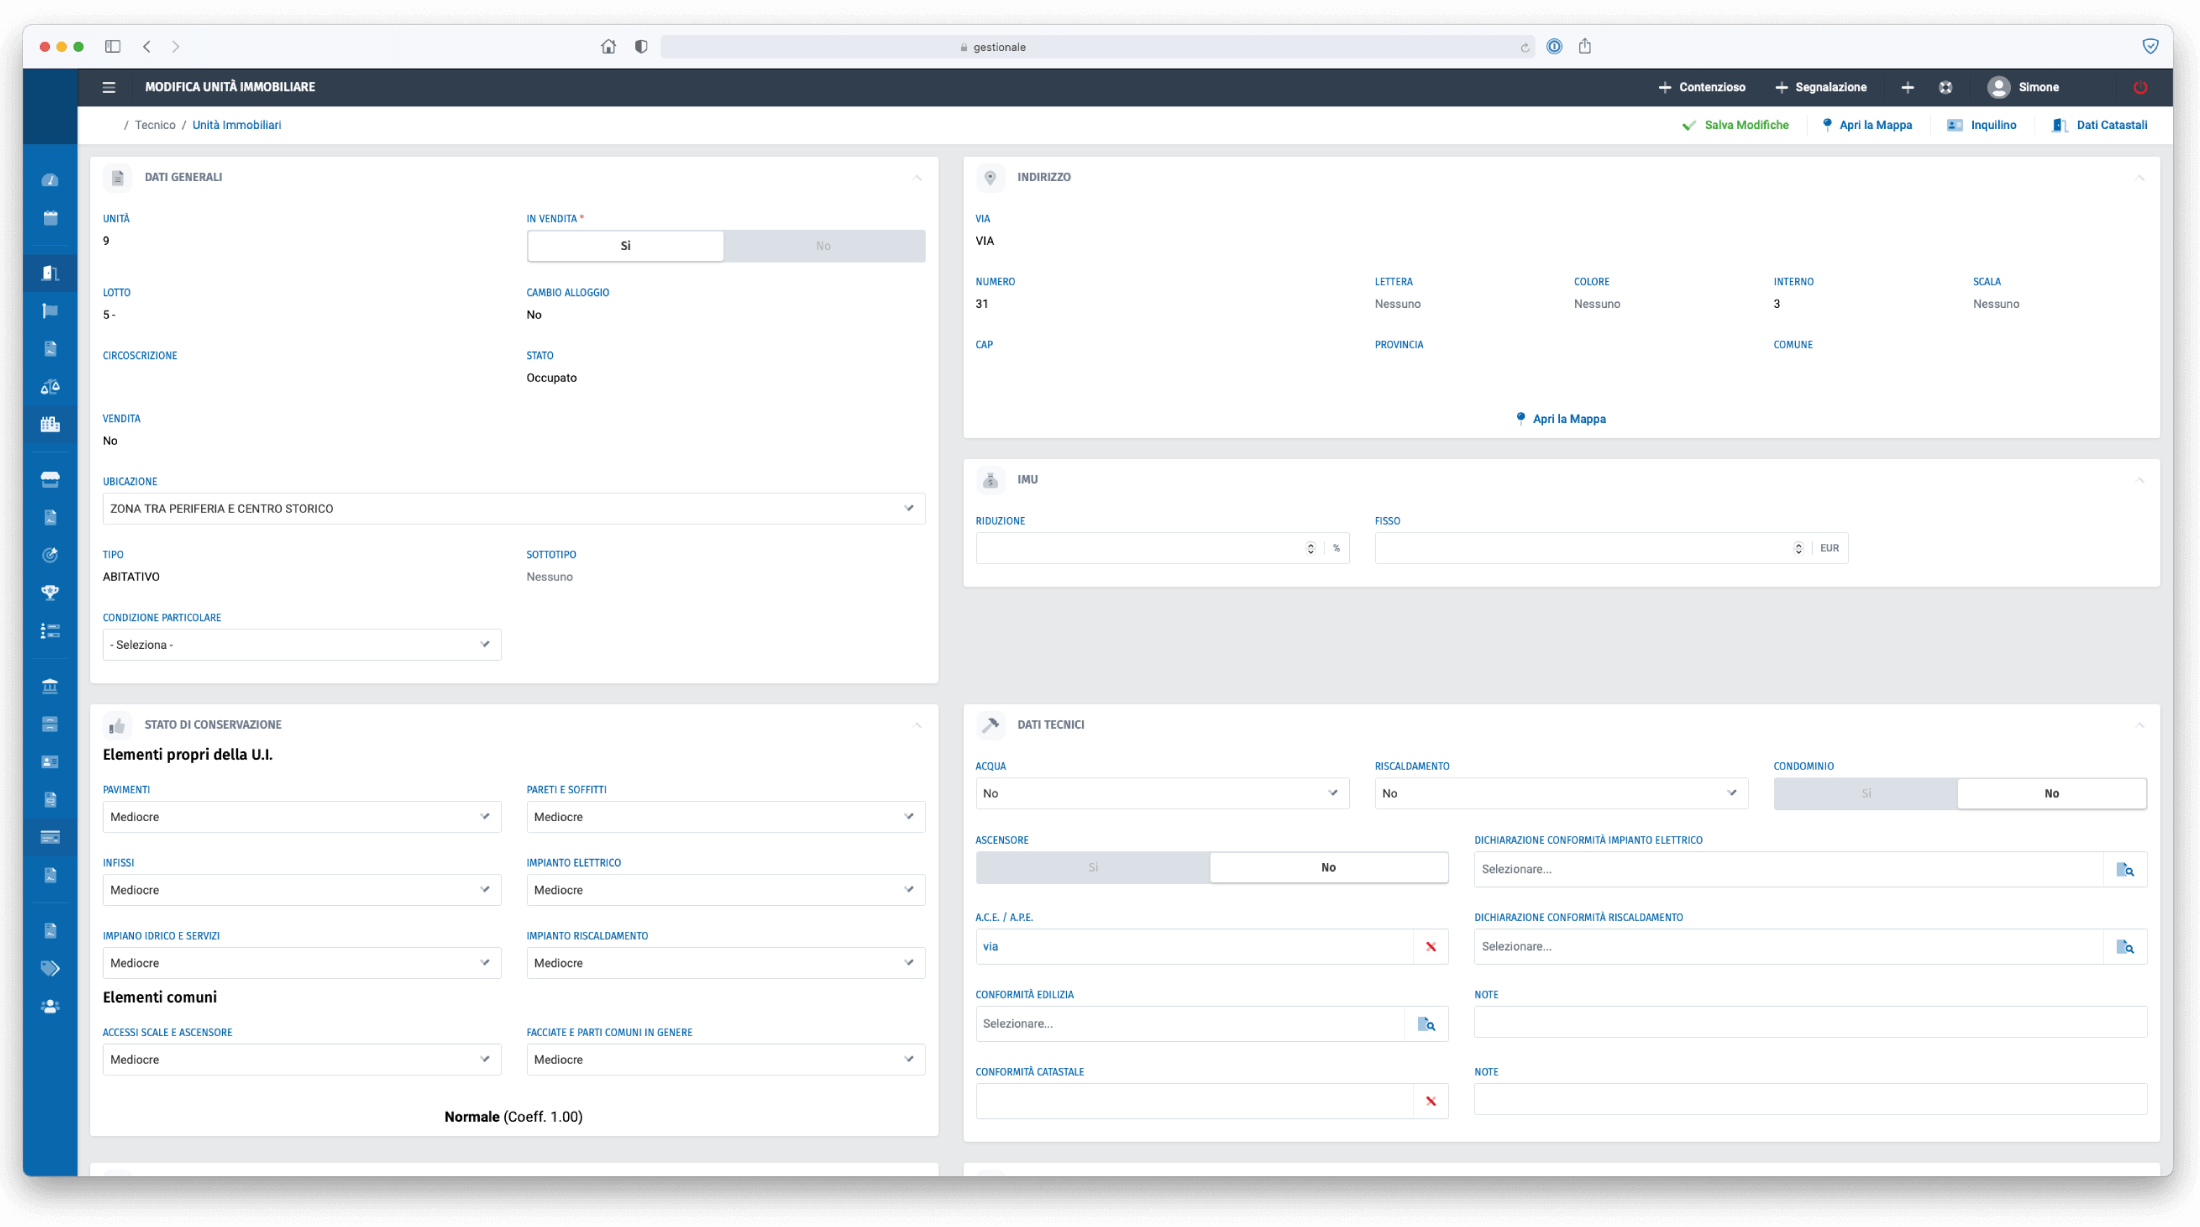This screenshot has height=1227, width=2200.
Task: Set Ascensore to Si
Action: click(1093, 867)
